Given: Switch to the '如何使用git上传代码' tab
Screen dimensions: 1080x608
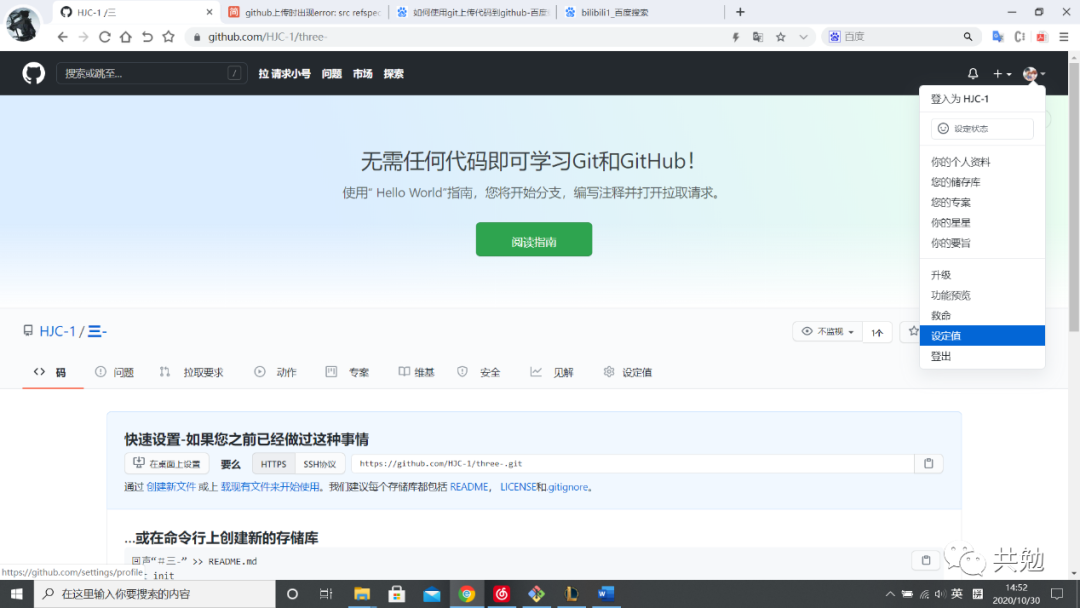Looking at the screenshot, I should pos(473,12).
